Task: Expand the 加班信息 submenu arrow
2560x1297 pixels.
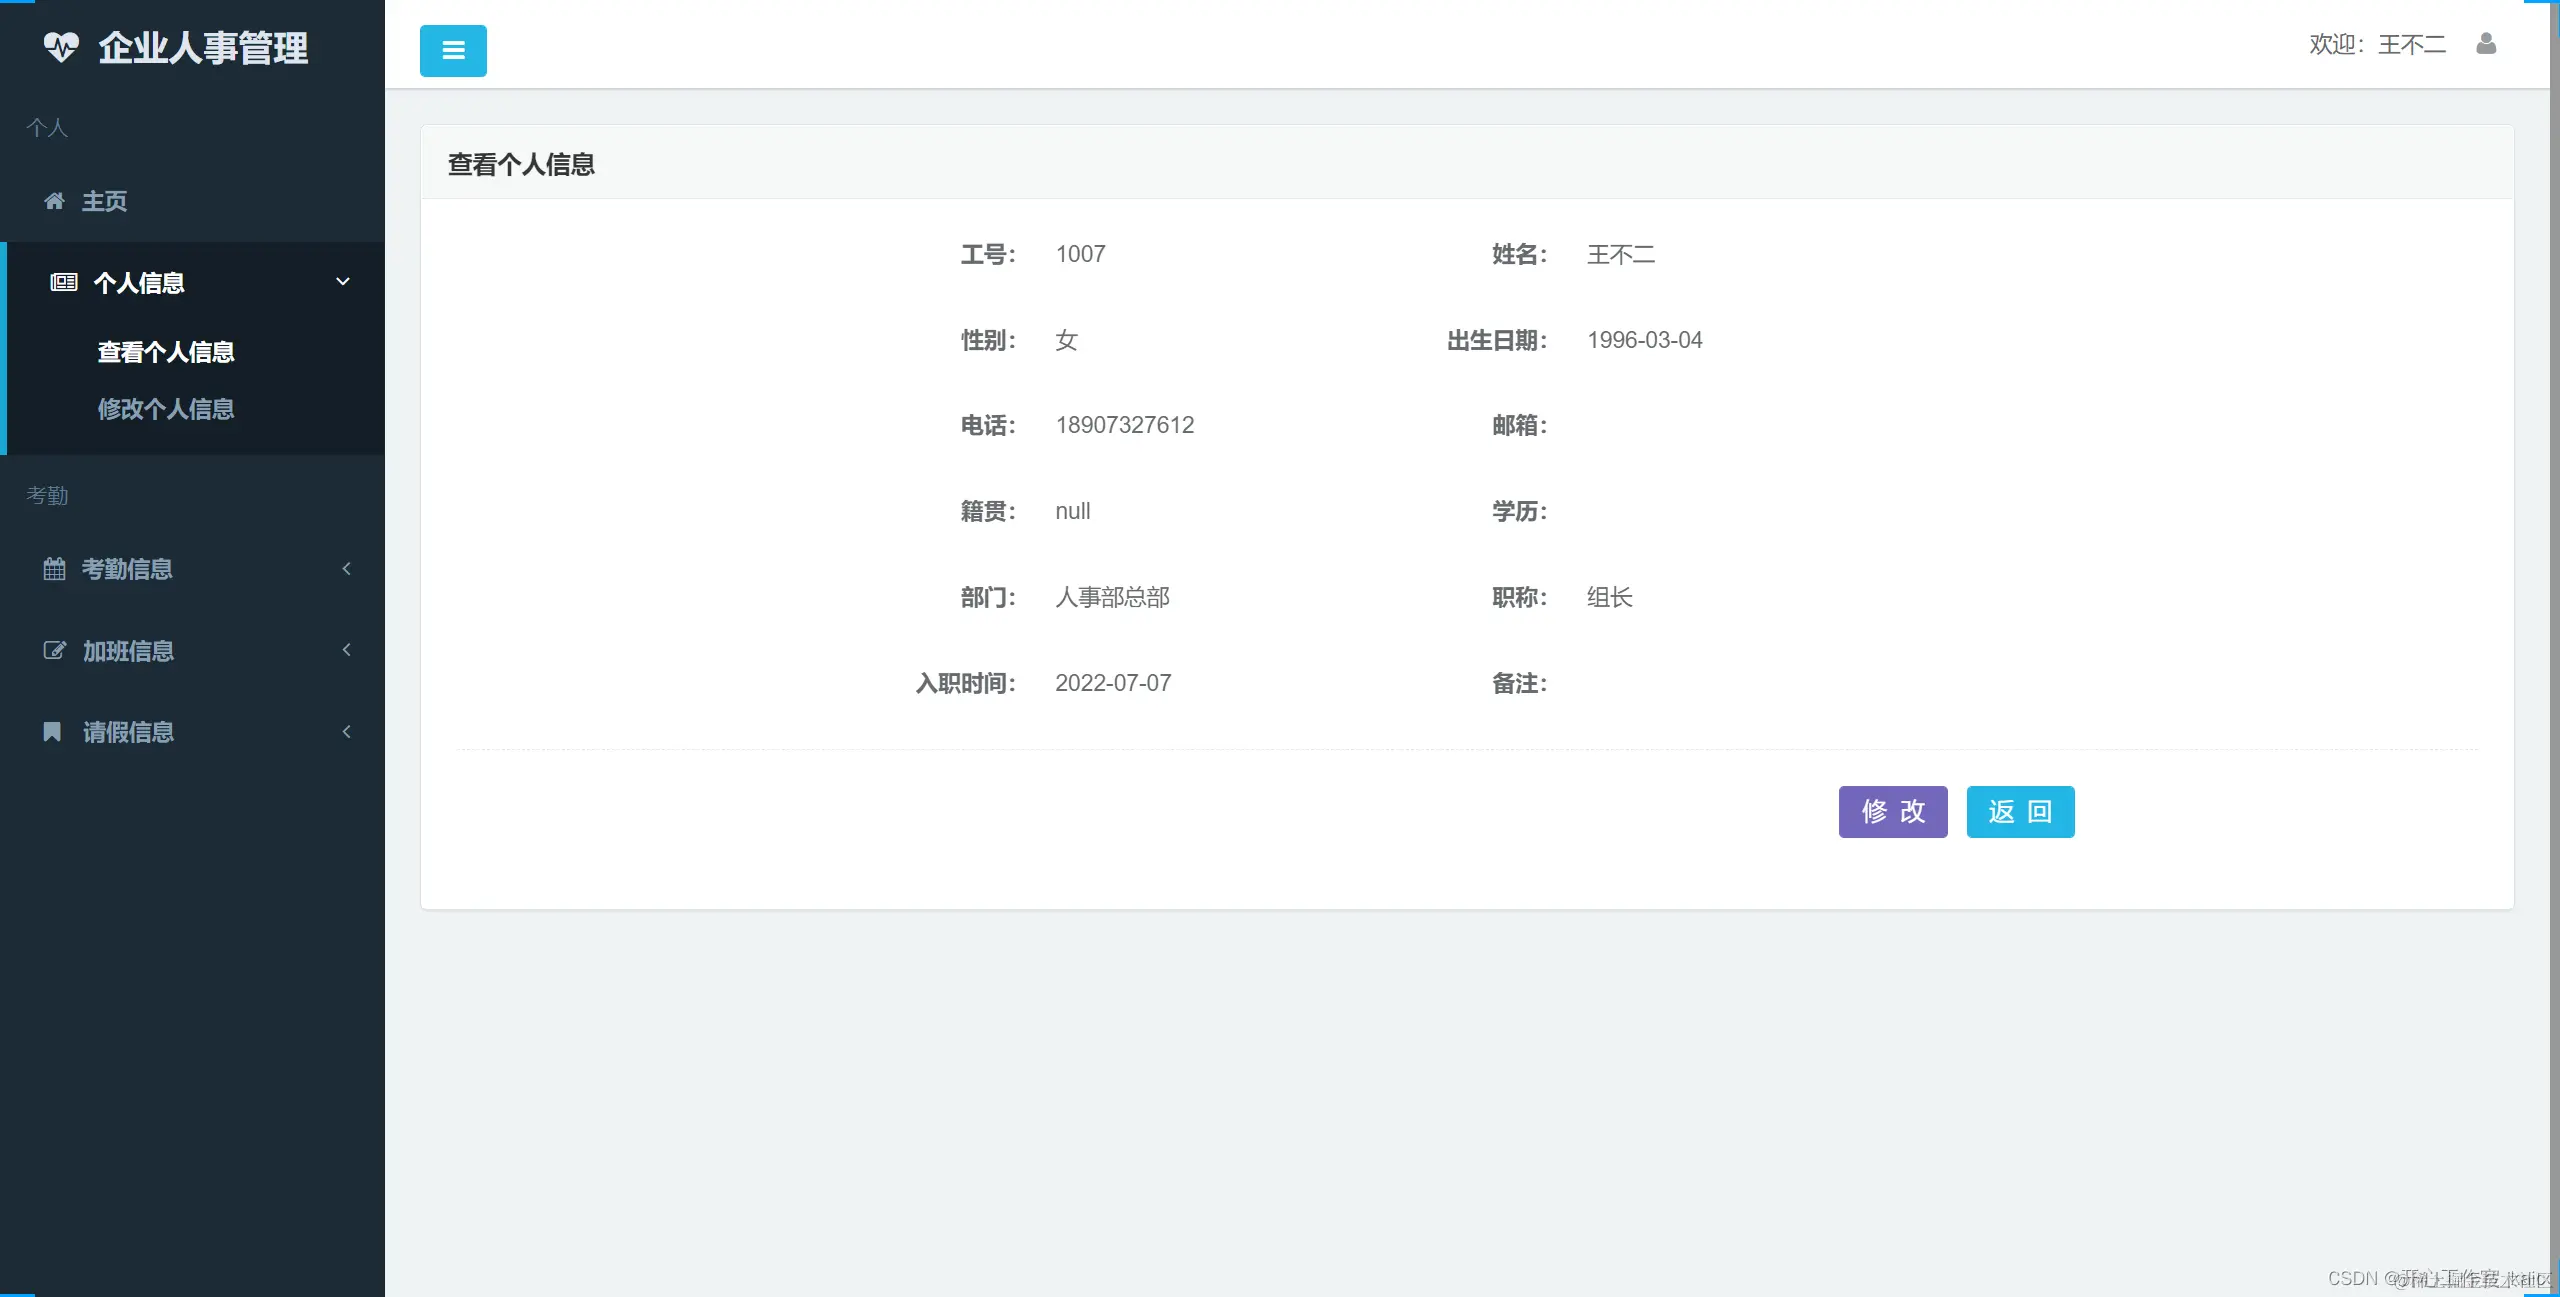Action: [x=346, y=650]
